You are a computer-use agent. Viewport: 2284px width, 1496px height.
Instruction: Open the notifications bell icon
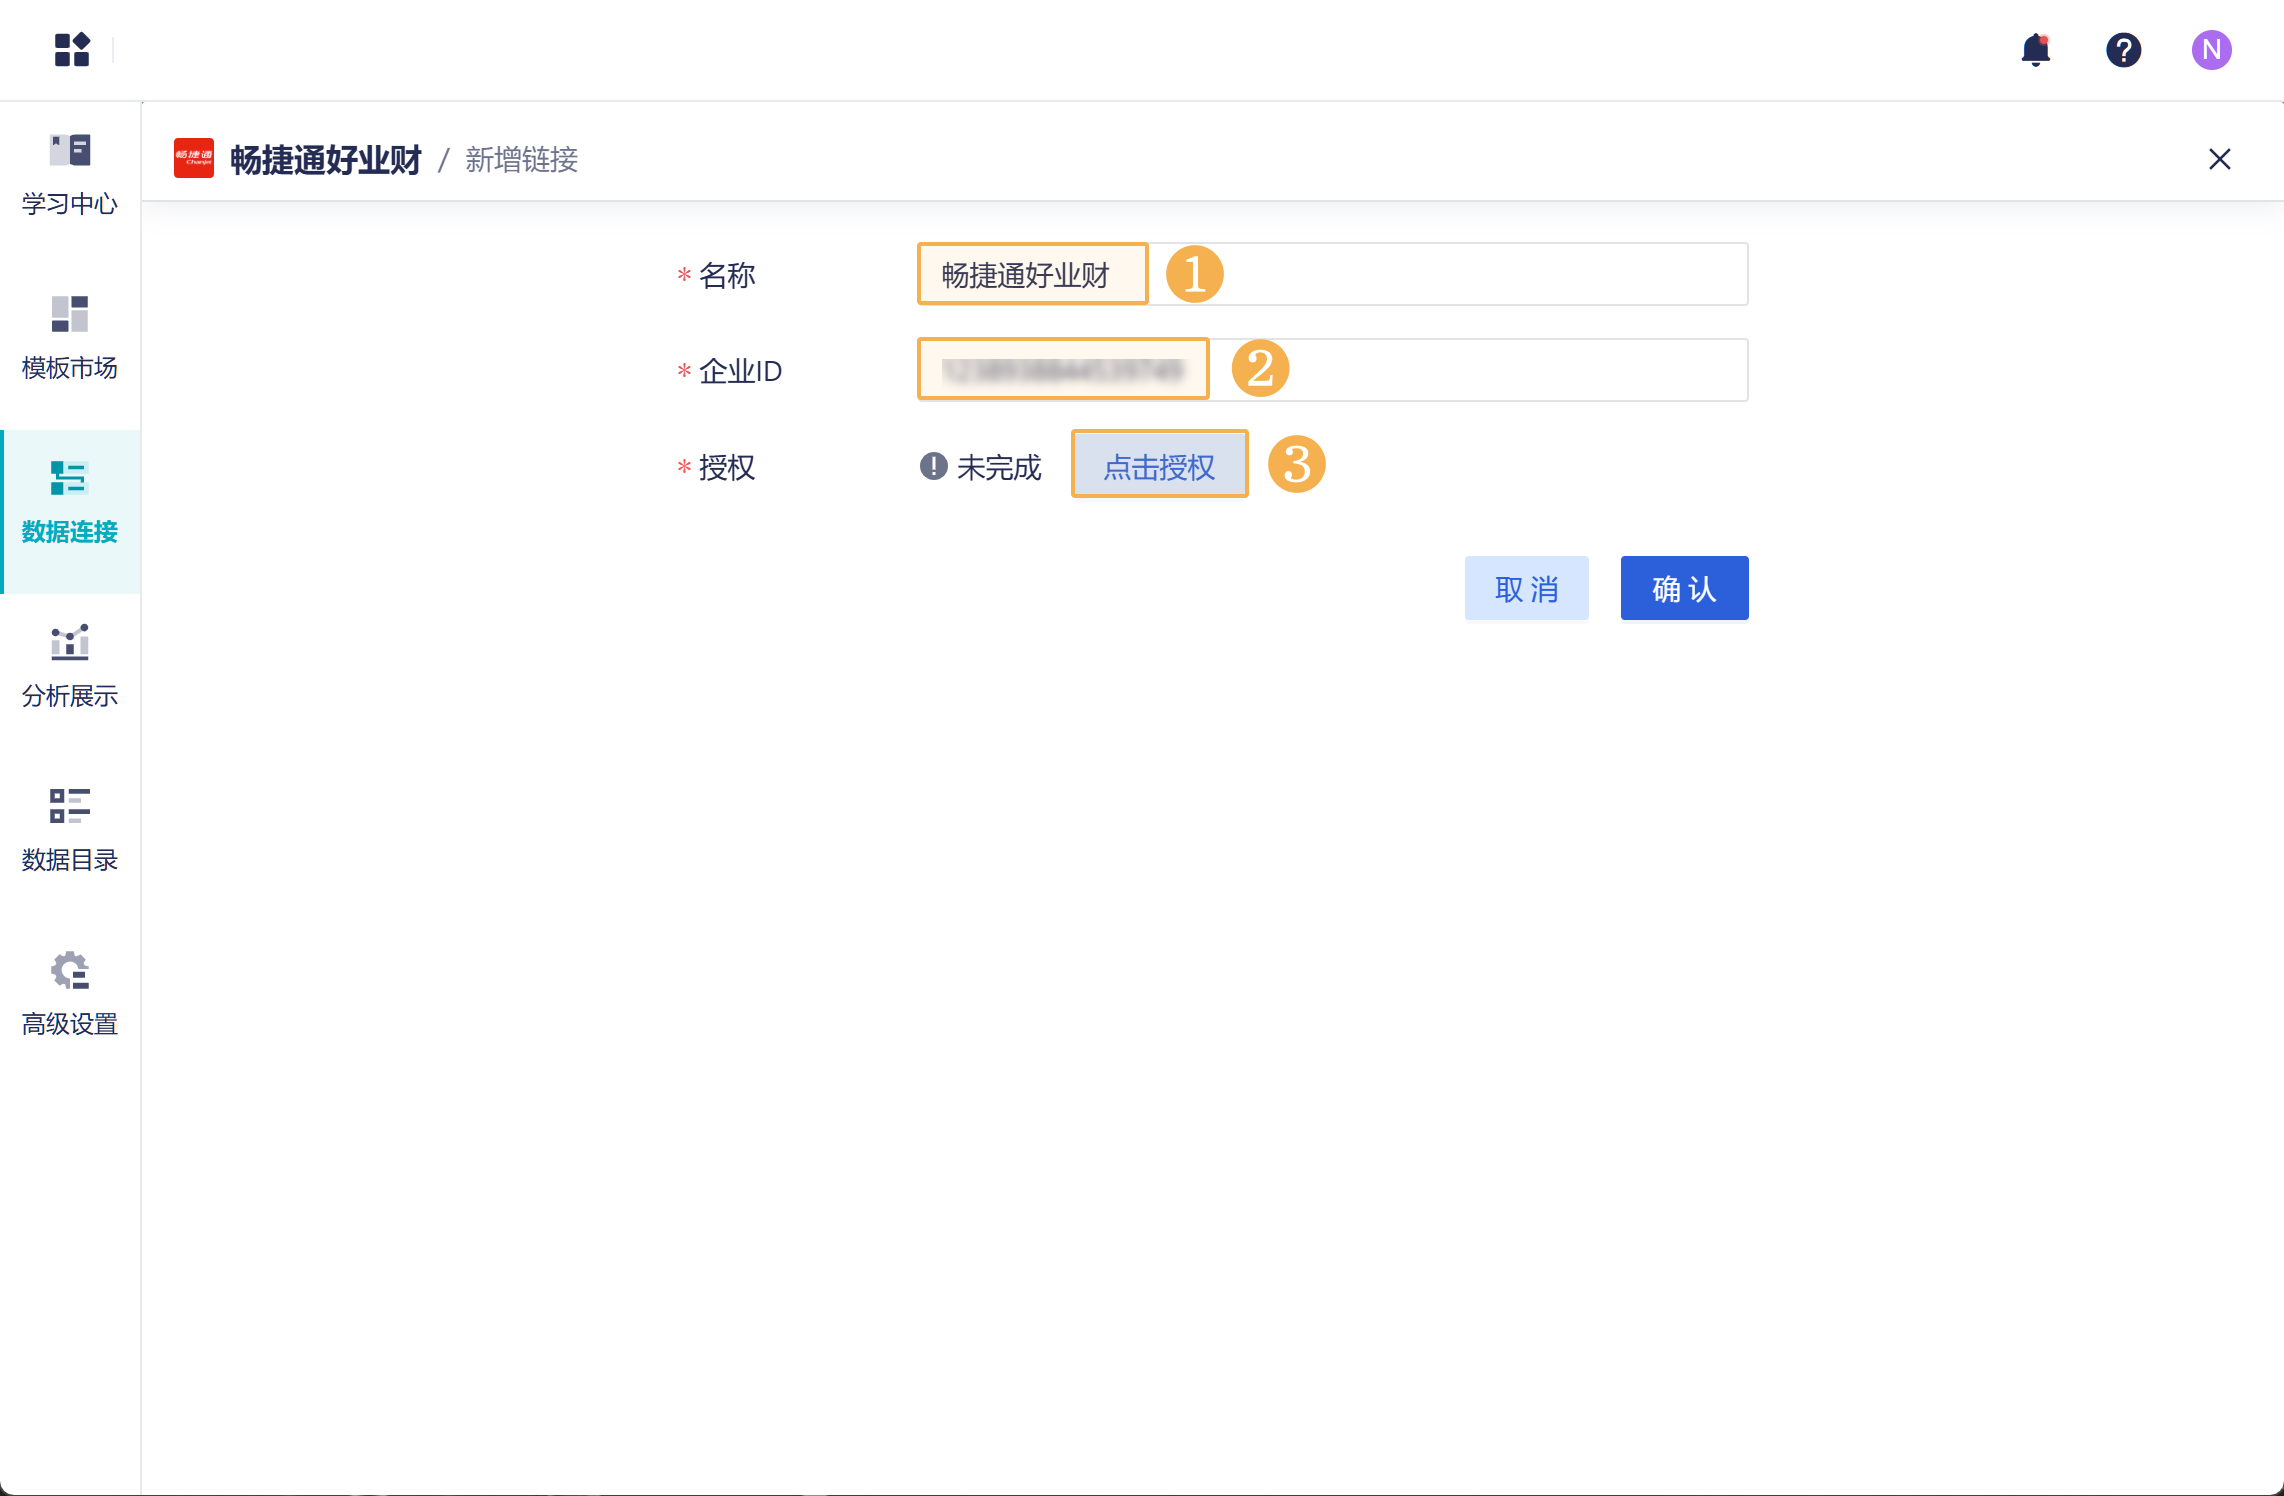[x=2036, y=50]
